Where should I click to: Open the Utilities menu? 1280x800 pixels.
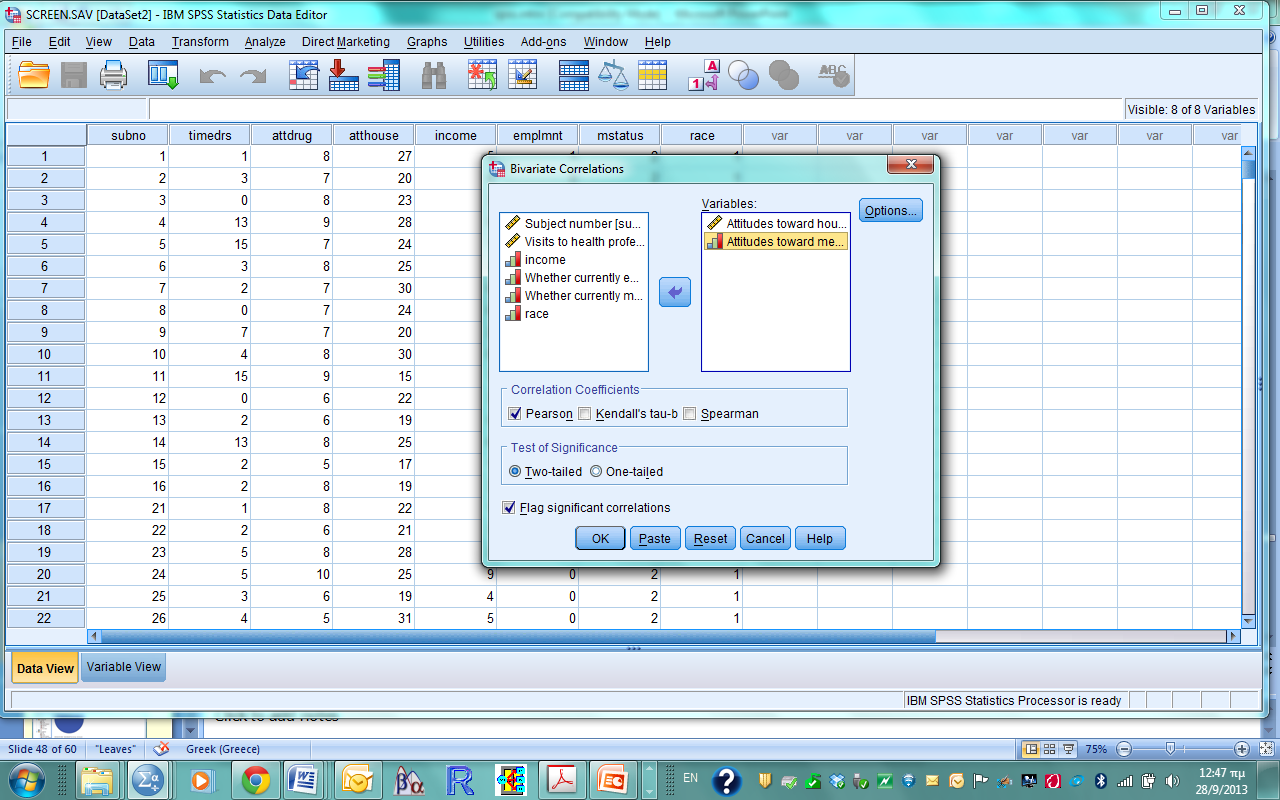pyautogui.click(x=484, y=42)
